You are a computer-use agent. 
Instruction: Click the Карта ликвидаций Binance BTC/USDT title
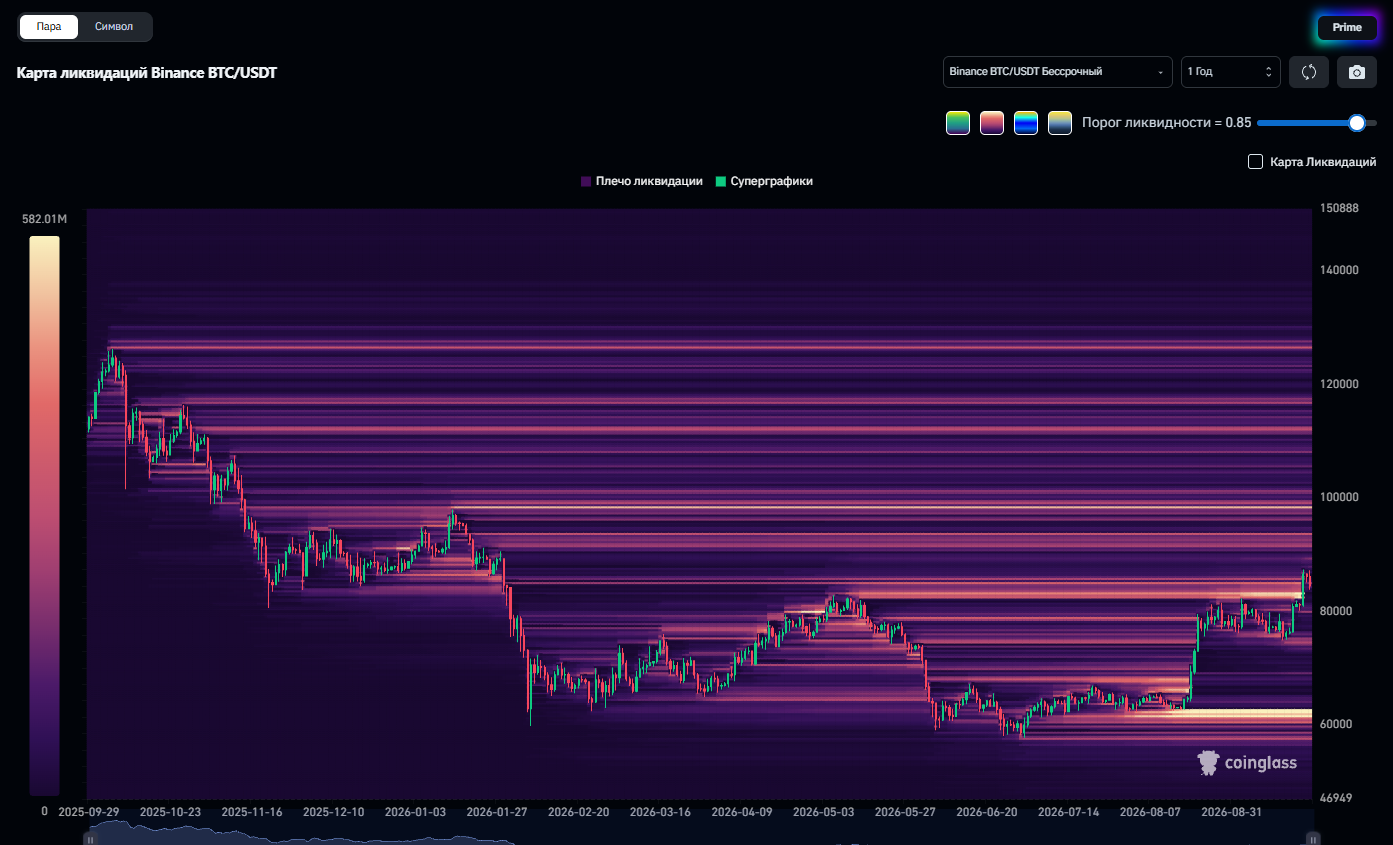(x=147, y=73)
